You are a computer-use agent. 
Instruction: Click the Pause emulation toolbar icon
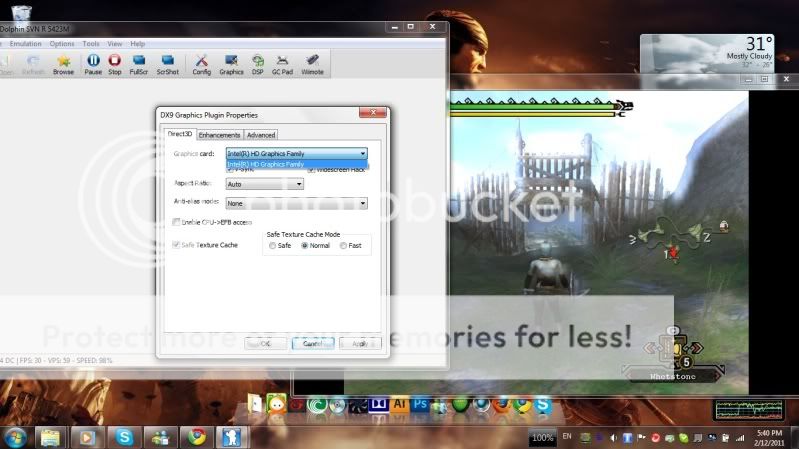coord(93,64)
